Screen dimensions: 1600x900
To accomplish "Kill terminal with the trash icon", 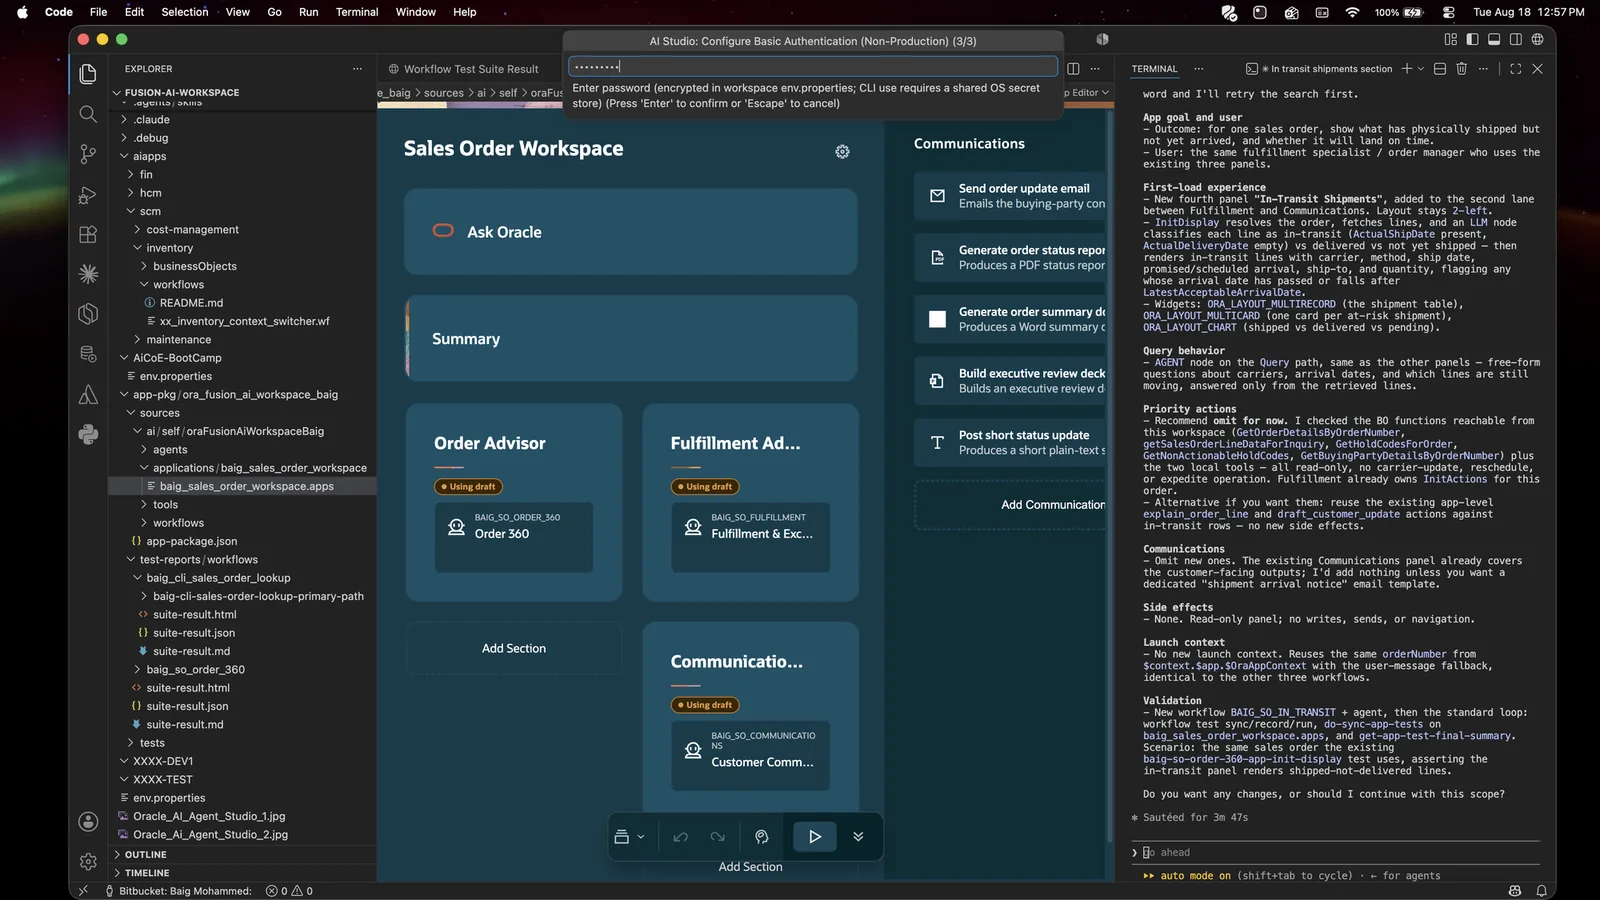I will pyautogui.click(x=1461, y=69).
